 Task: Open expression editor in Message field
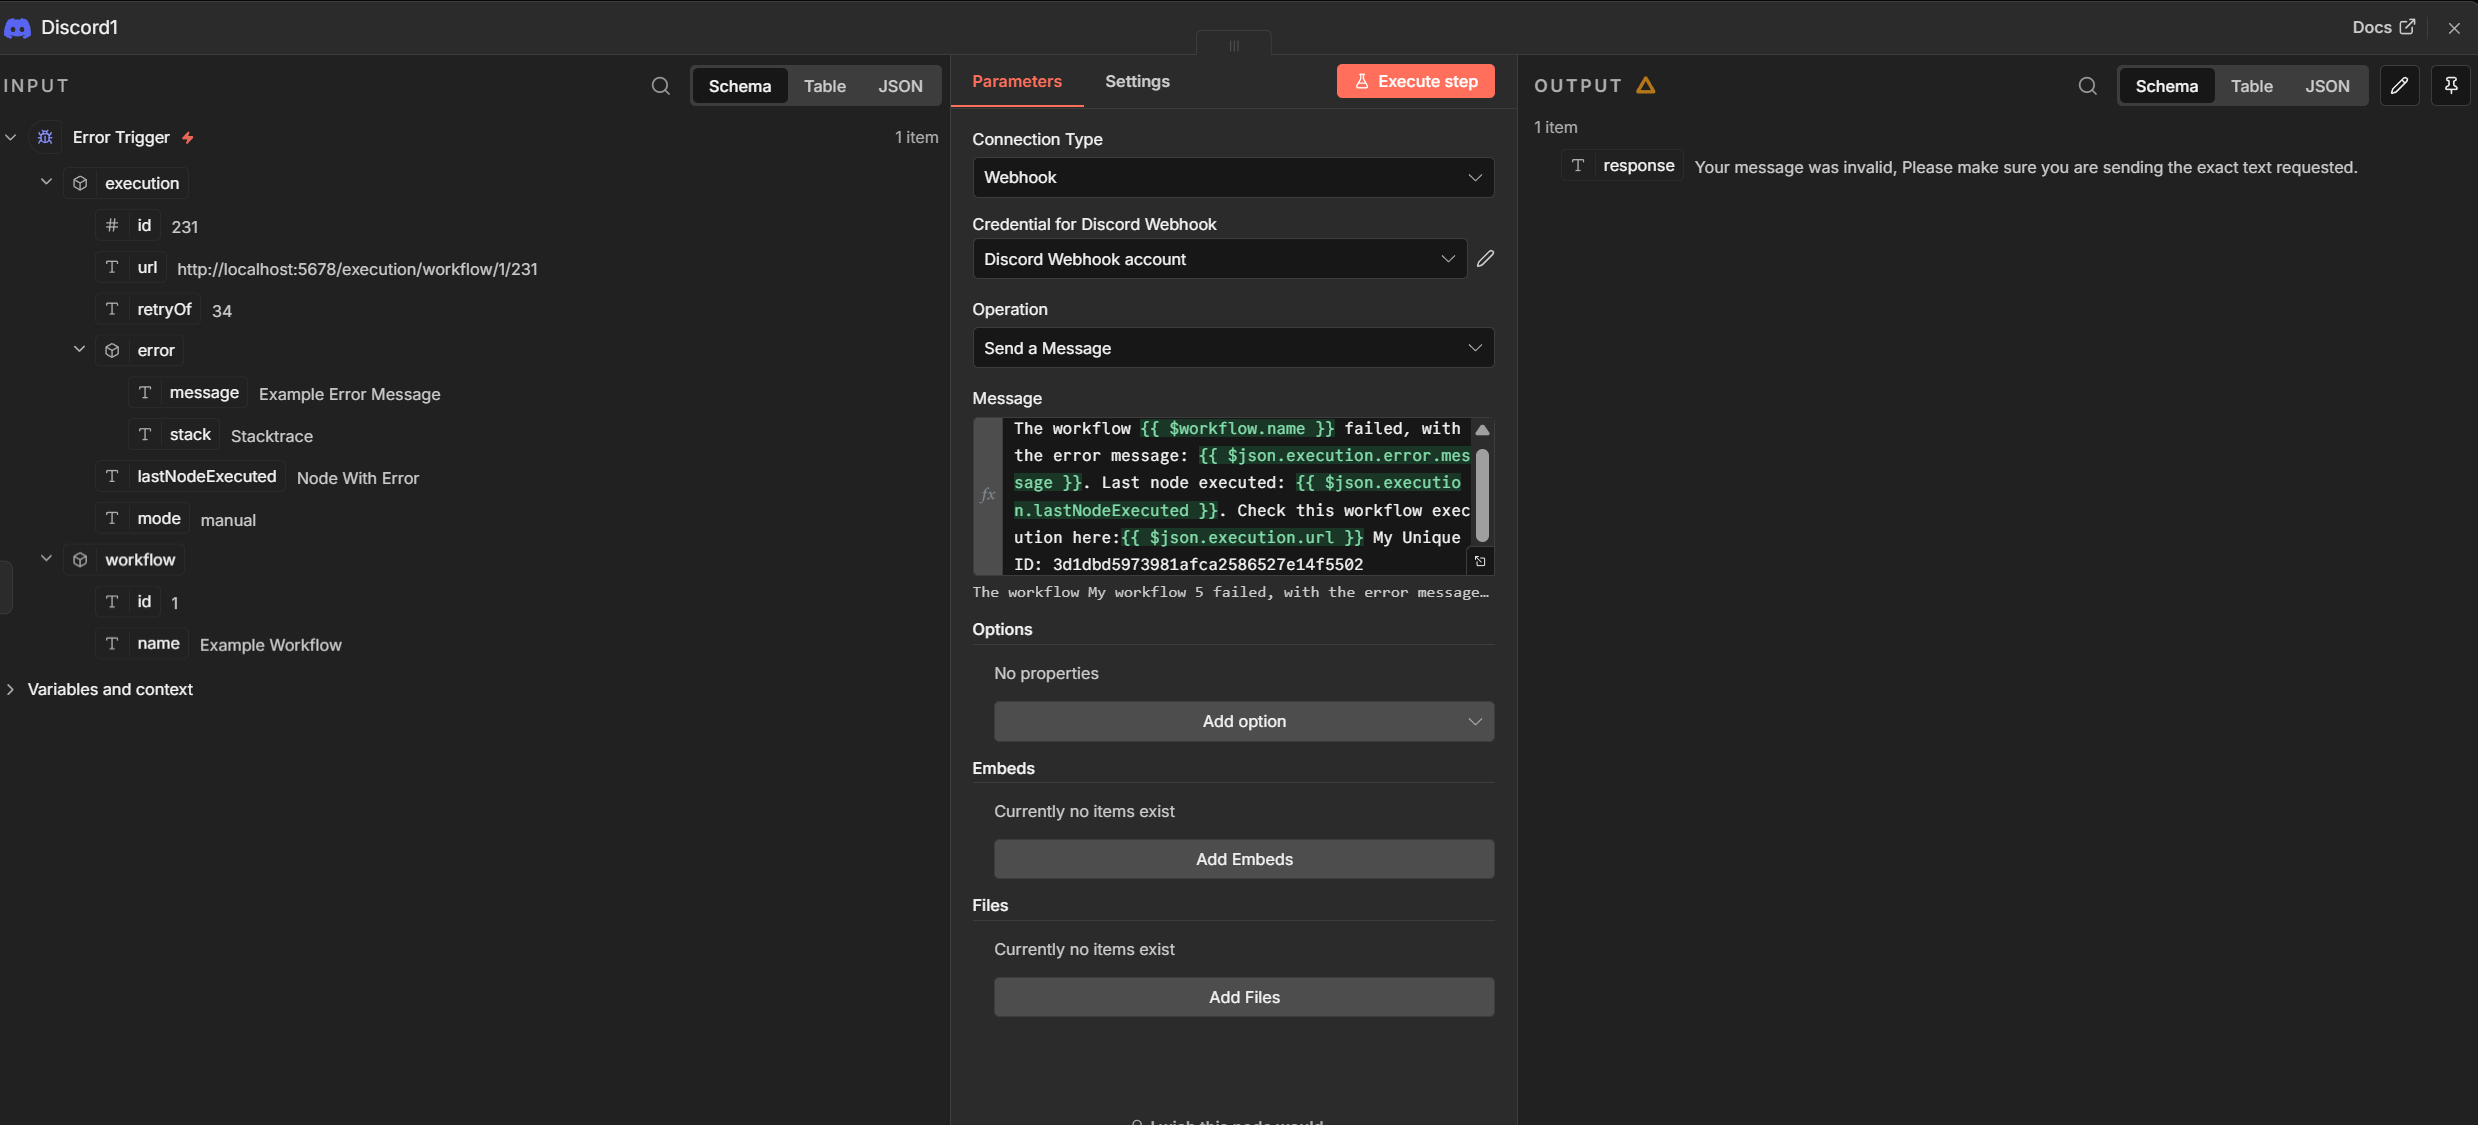pyautogui.click(x=1480, y=562)
